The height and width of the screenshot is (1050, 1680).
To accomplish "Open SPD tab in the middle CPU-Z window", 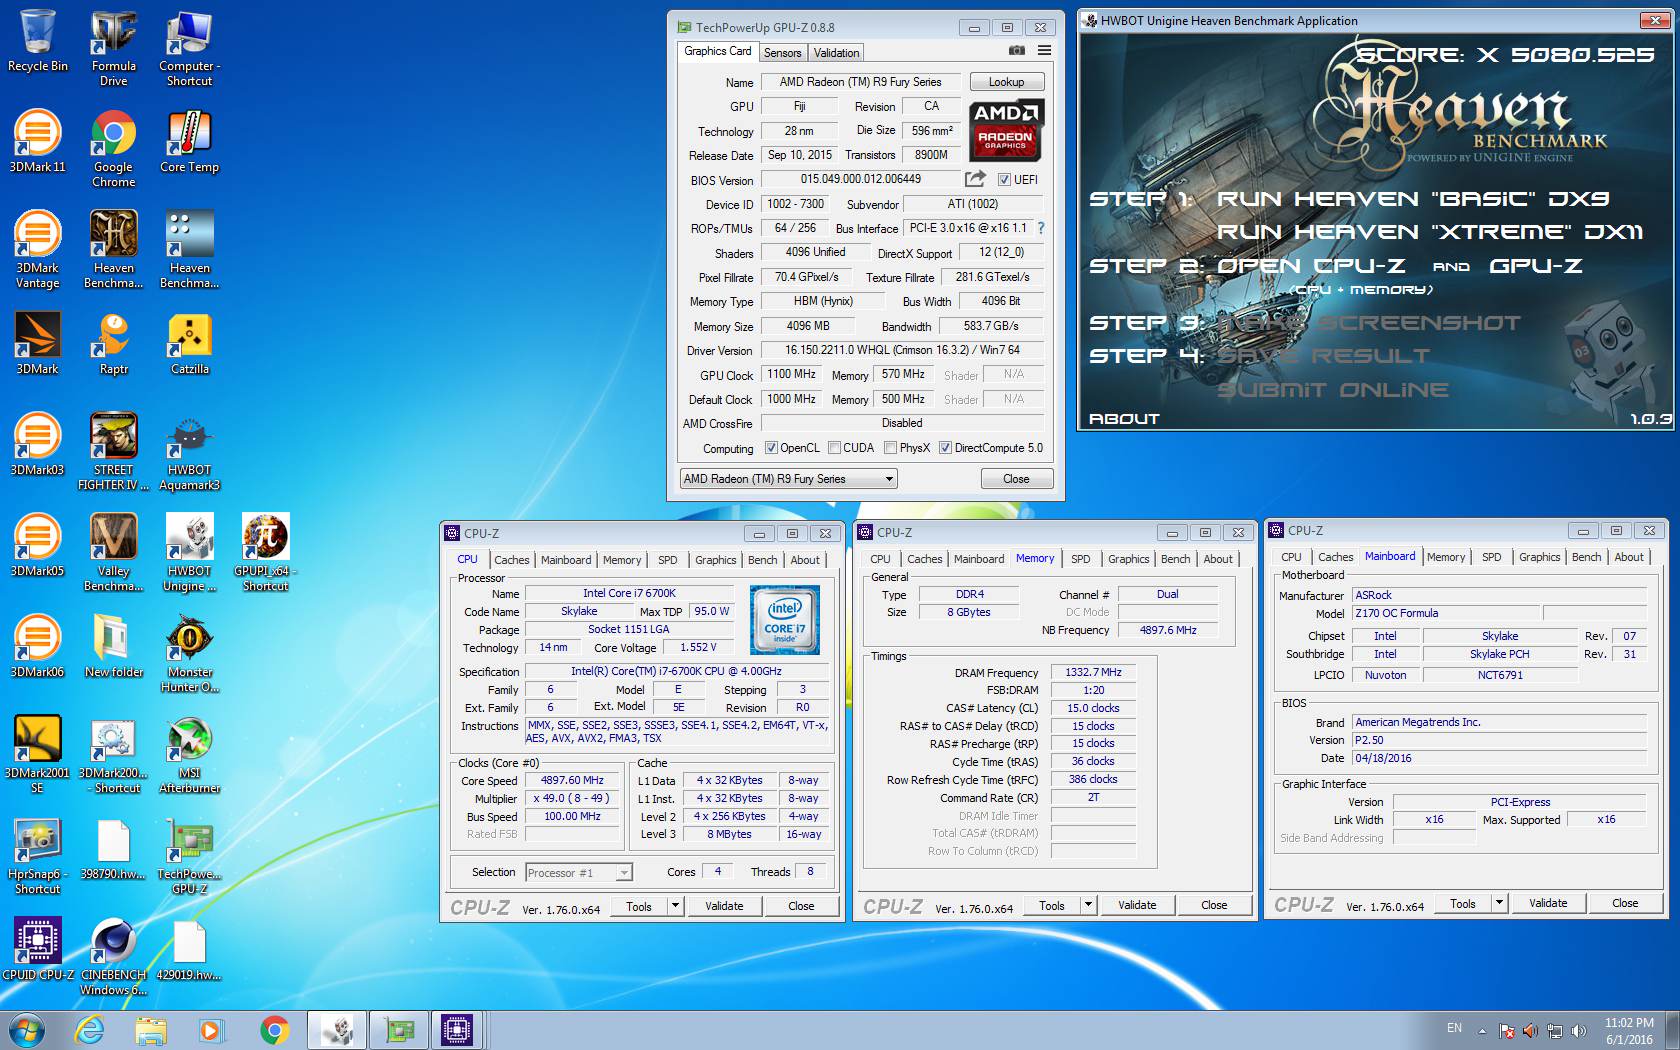I will click(1081, 559).
